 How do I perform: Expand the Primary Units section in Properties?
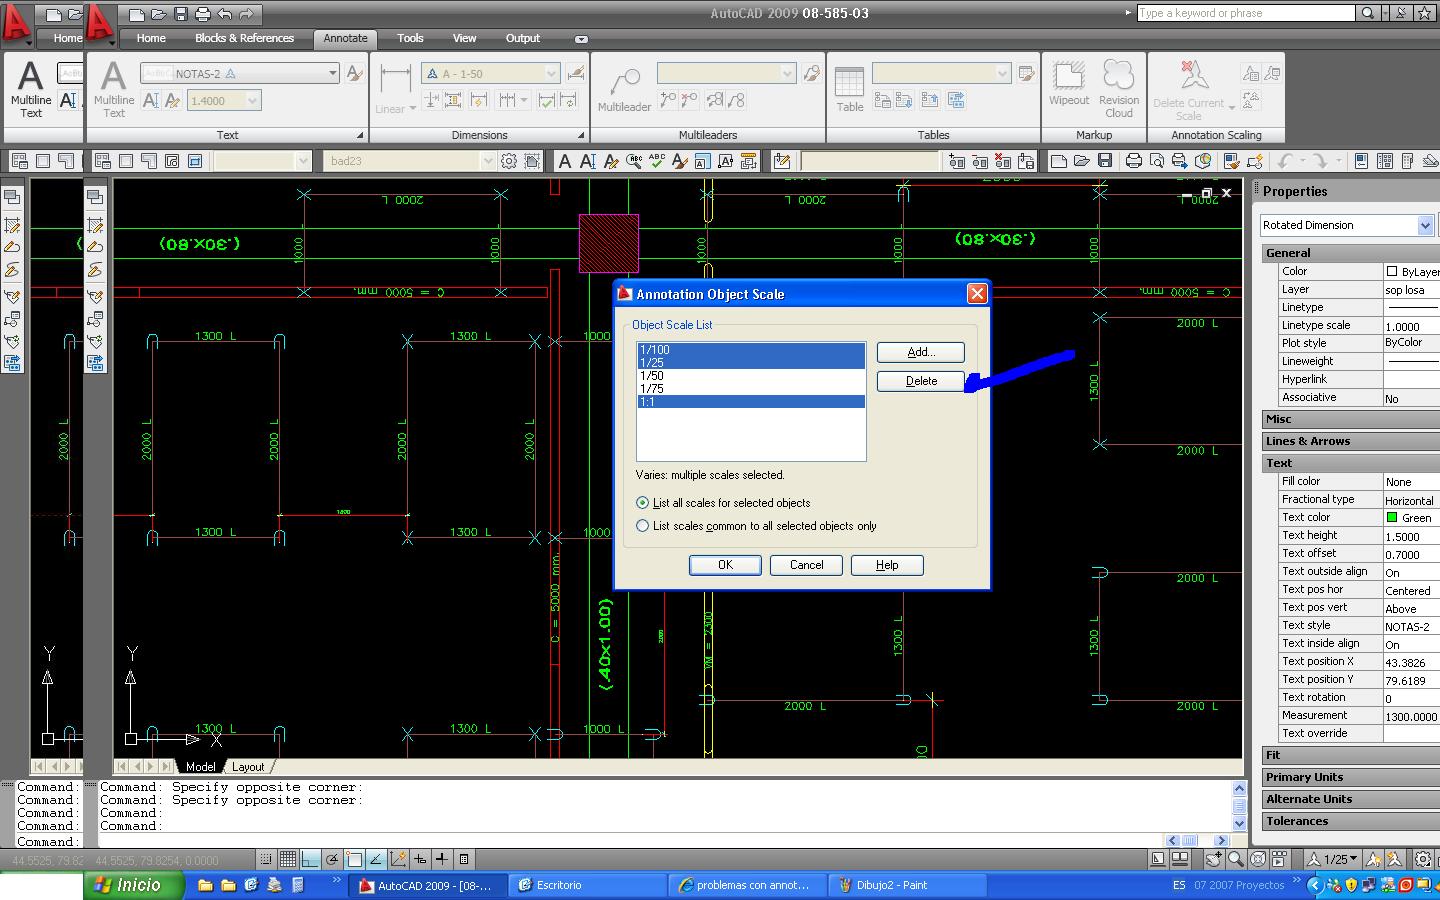coord(1350,777)
